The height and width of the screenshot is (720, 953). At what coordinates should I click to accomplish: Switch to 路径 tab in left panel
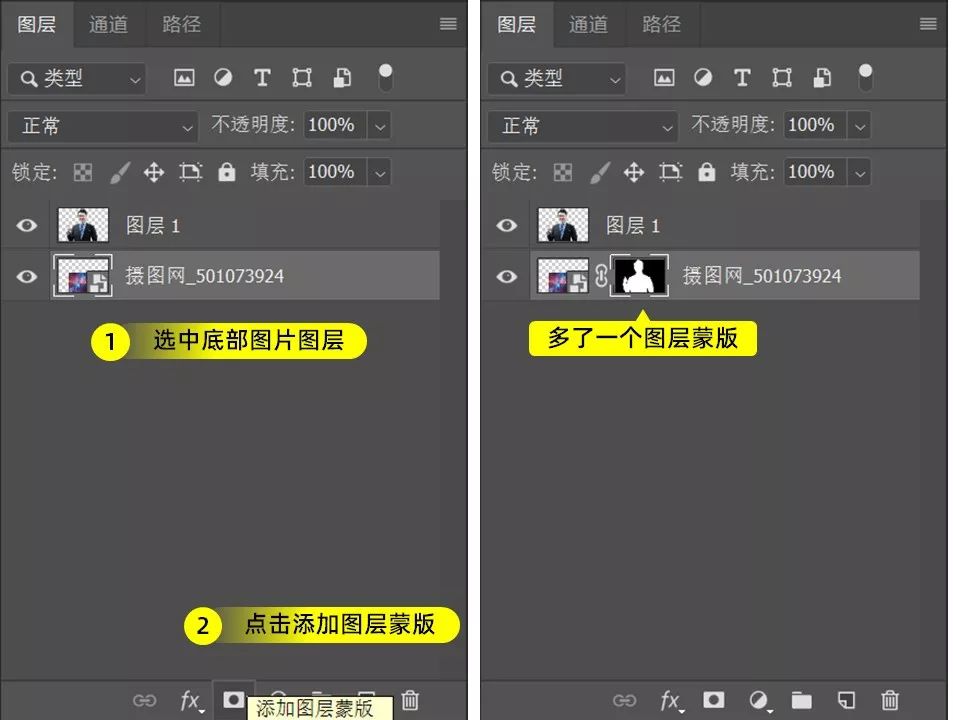point(182,24)
